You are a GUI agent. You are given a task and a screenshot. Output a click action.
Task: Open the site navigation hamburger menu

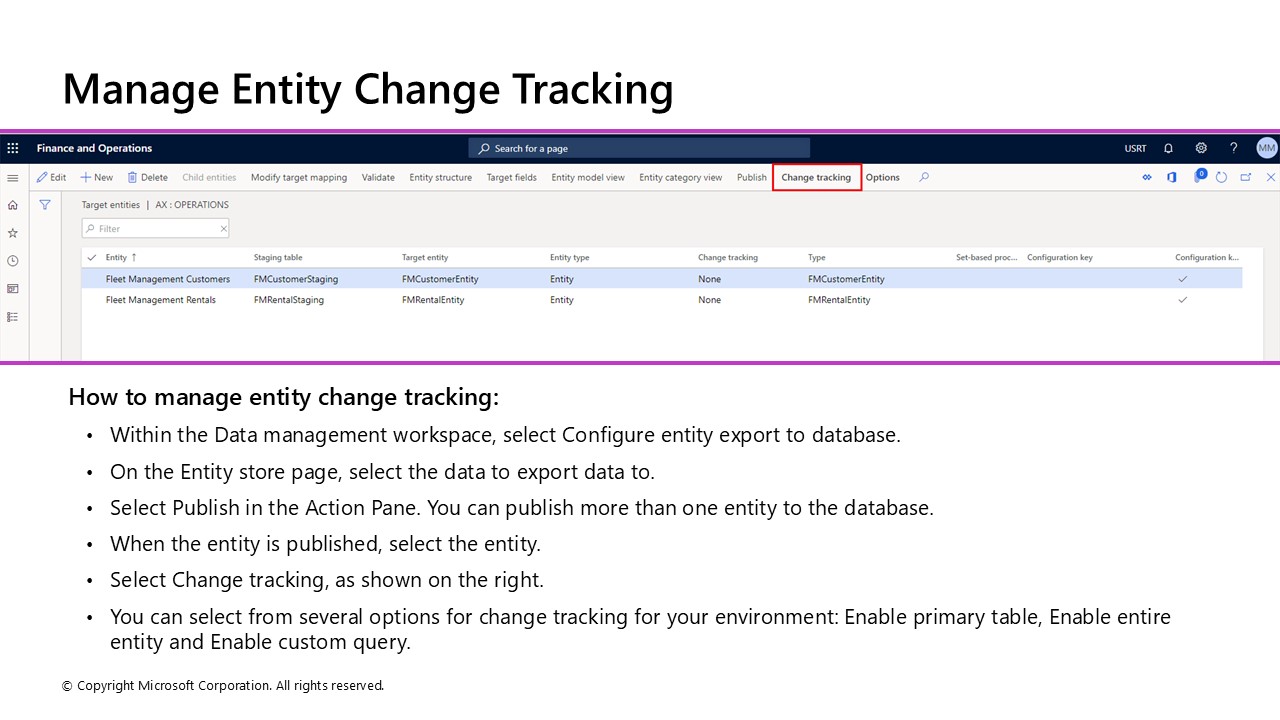pos(13,178)
